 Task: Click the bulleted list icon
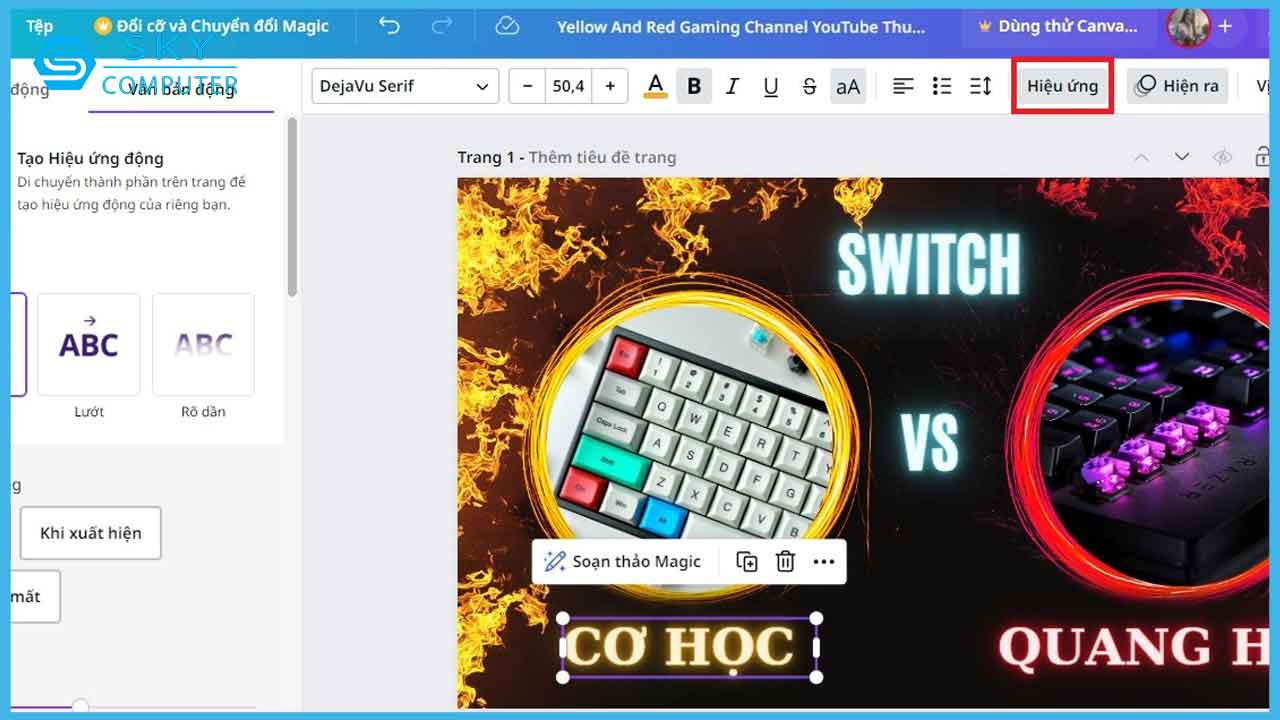pos(942,86)
